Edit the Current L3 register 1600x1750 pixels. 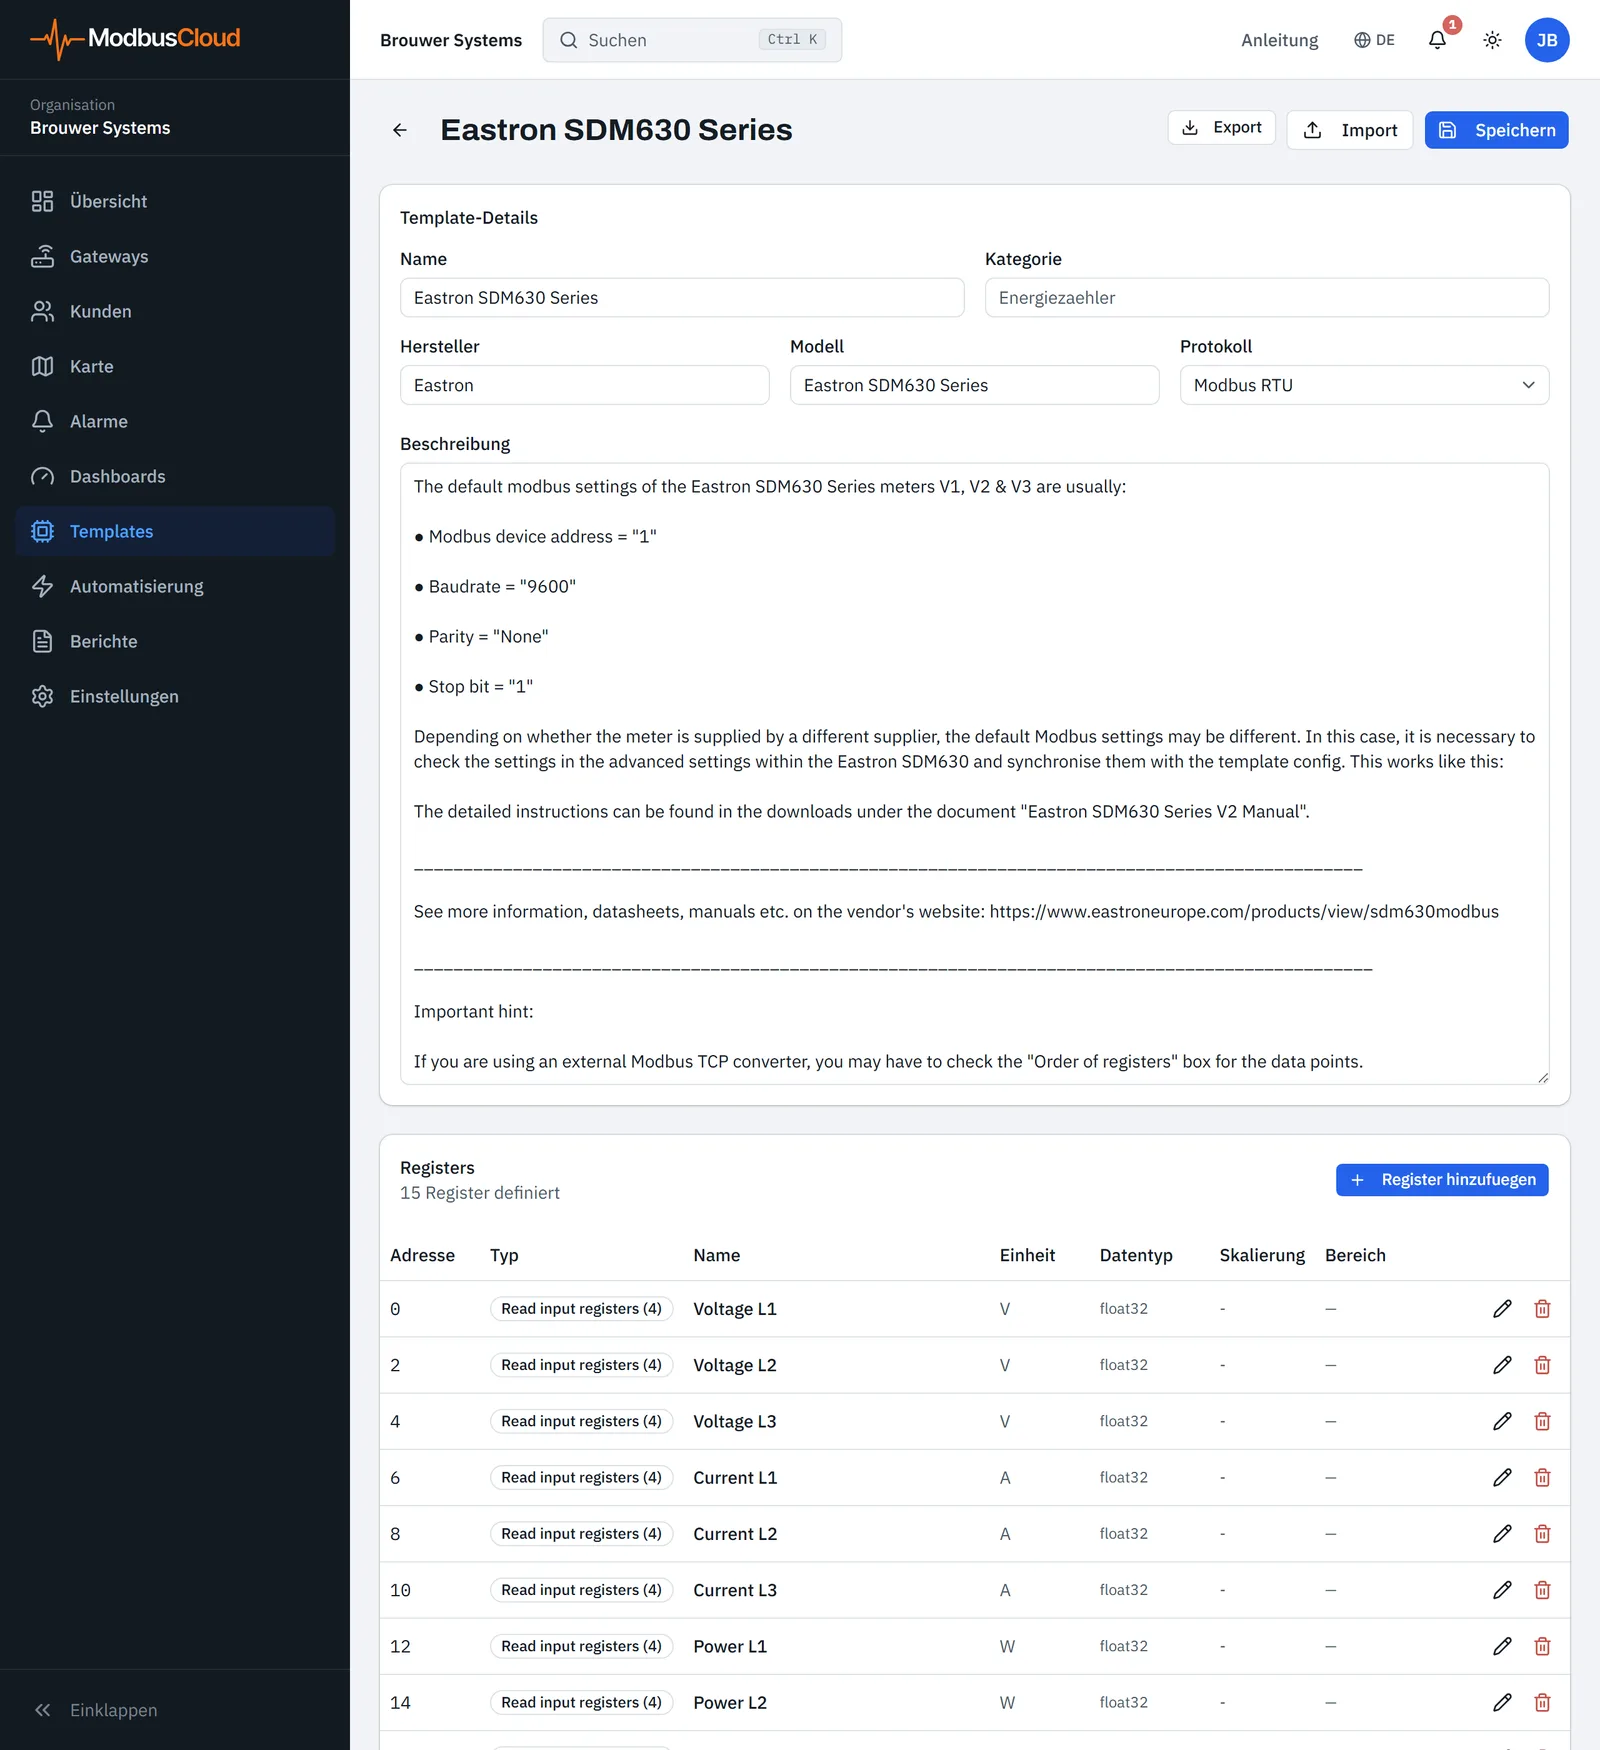1502,1590
